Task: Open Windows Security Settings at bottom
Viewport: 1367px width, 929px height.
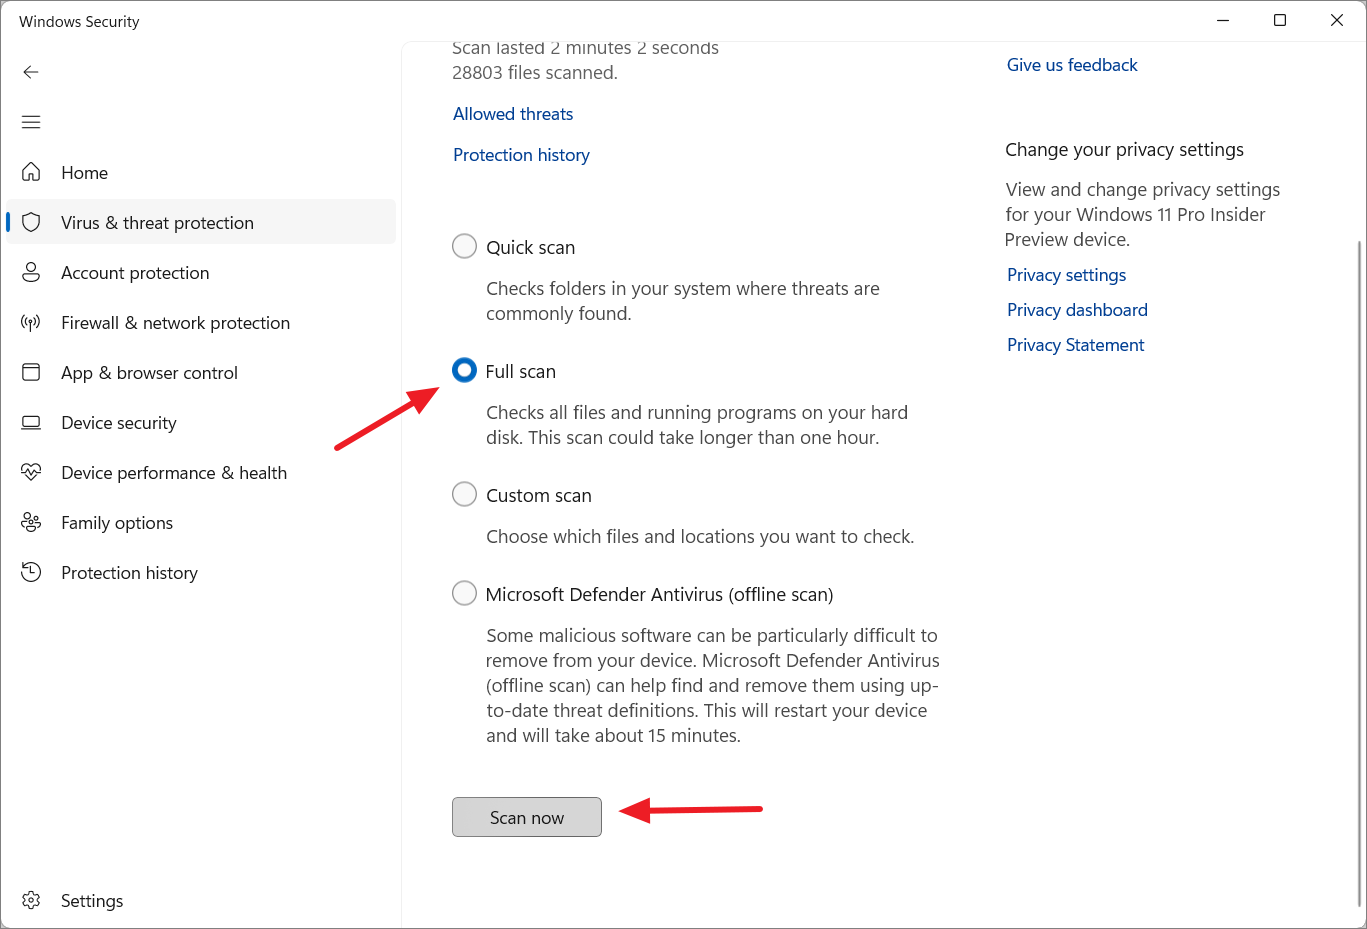Action: (91, 900)
